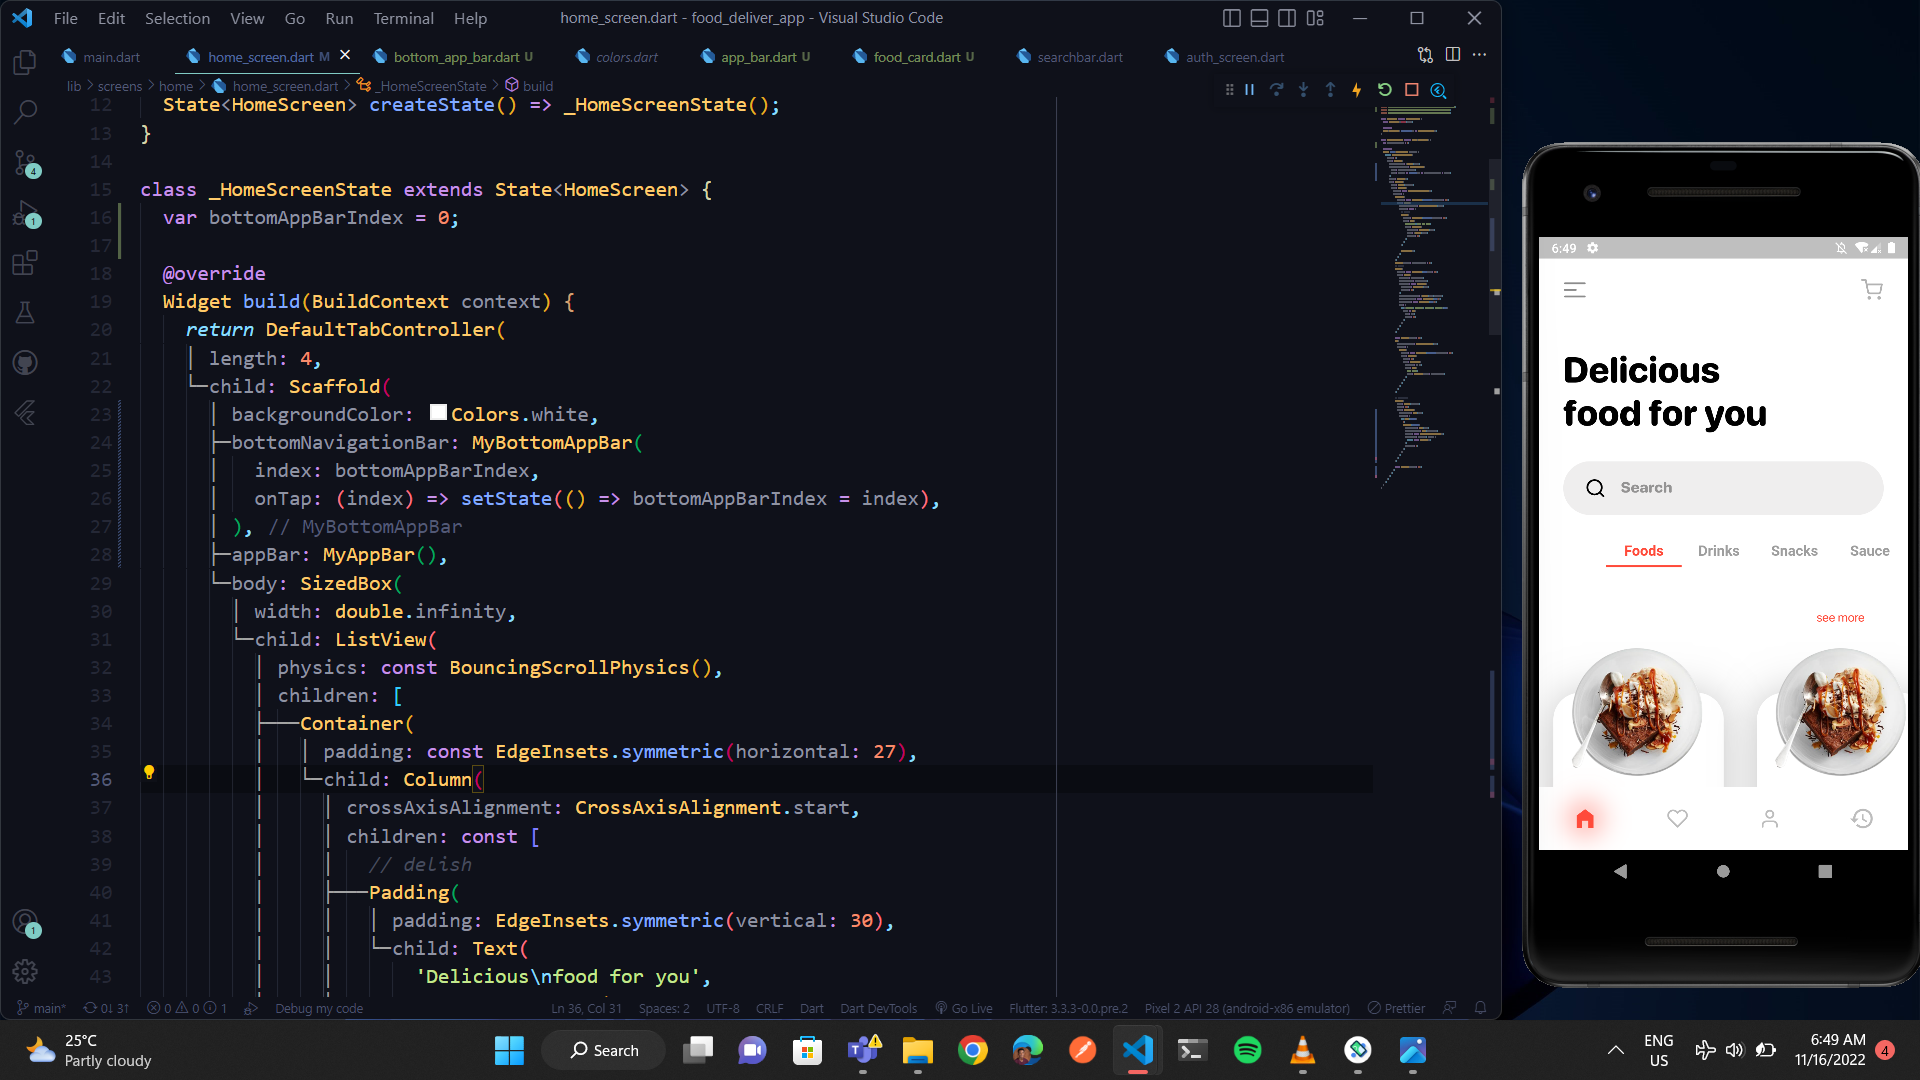Click Go Live in status bar
The width and height of the screenshot is (1920, 1080).
pos(964,1008)
